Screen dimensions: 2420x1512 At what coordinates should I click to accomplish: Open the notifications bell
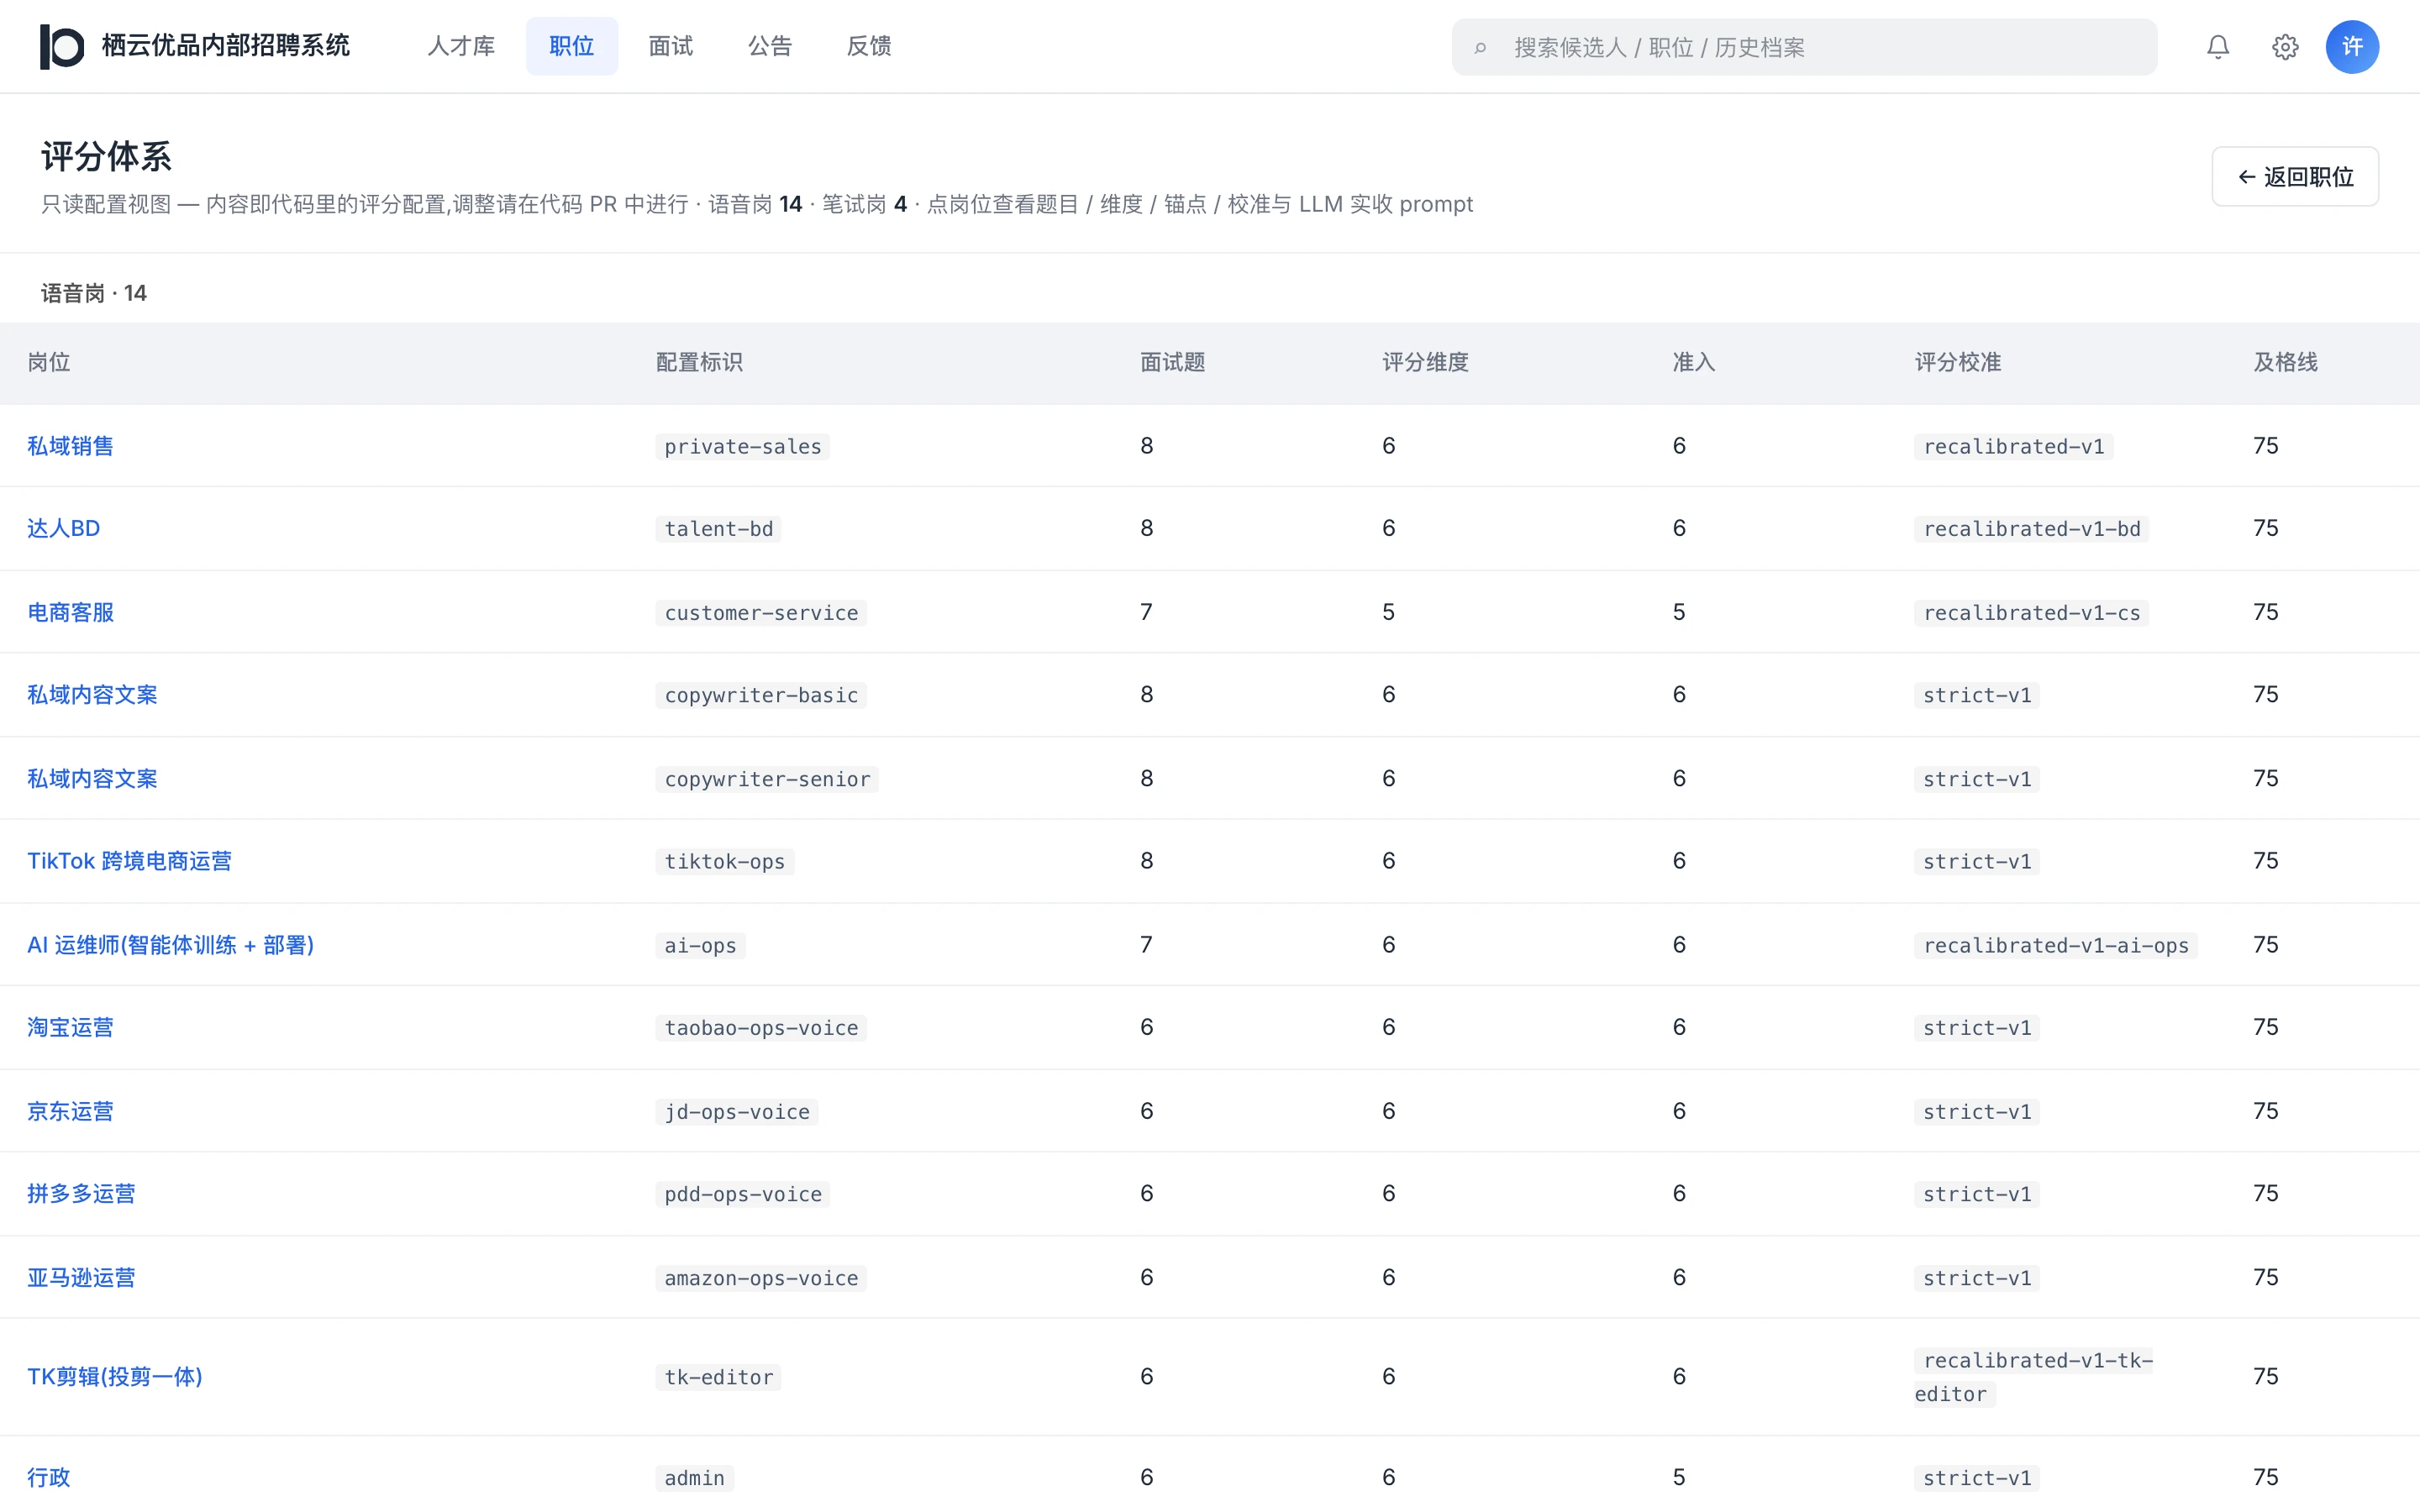coord(2218,47)
